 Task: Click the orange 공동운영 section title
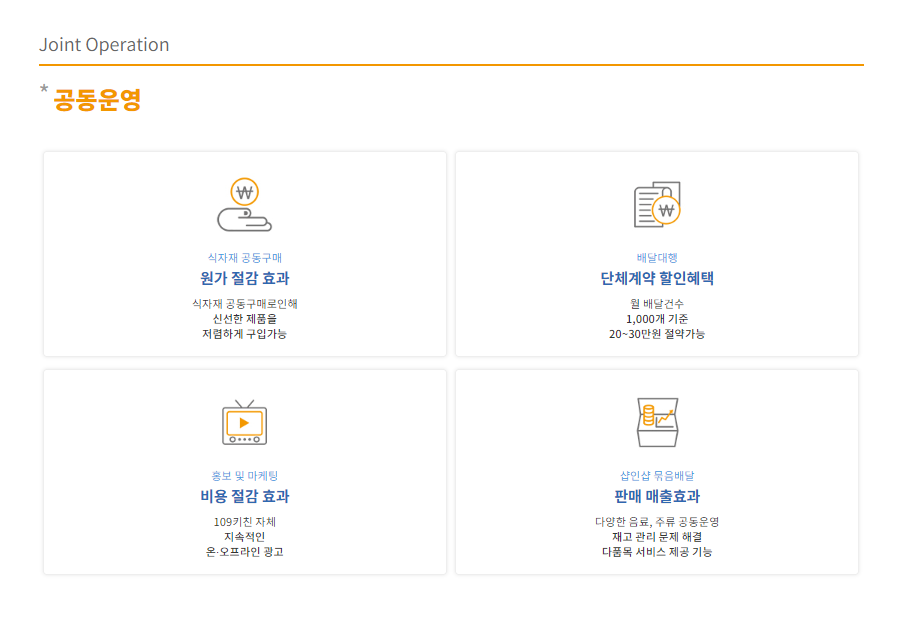click(x=97, y=100)
